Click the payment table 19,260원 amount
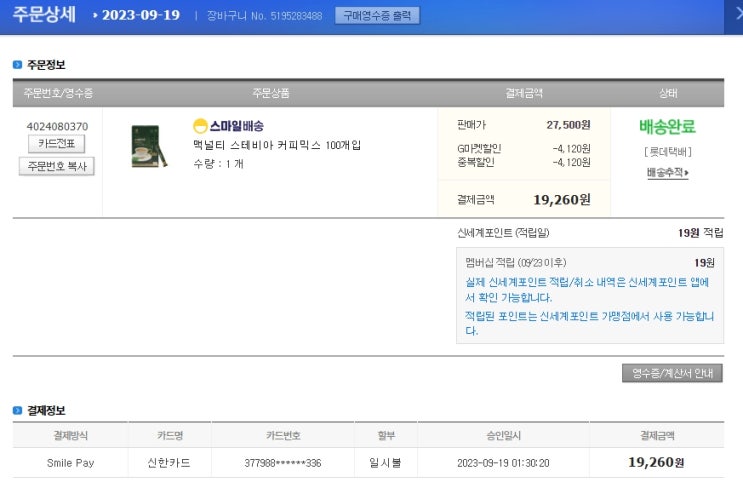This screenshot has height=488, width=743. coord(656,462)
